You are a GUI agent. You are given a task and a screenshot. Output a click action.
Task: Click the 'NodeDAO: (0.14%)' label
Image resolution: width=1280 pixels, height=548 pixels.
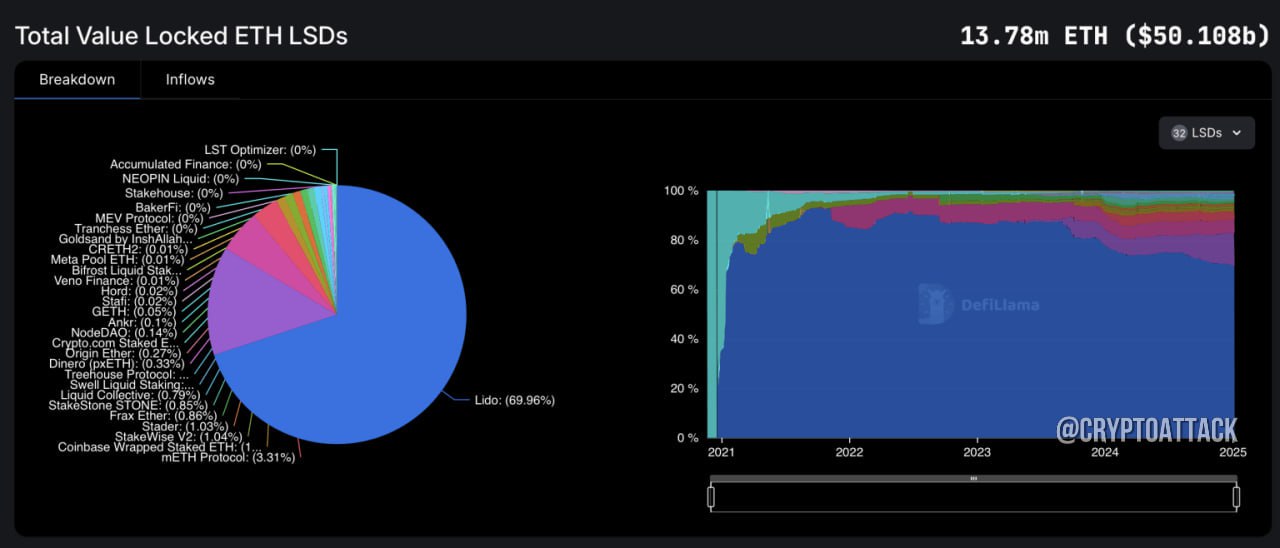pyautogui.click(x=124, y=332)
